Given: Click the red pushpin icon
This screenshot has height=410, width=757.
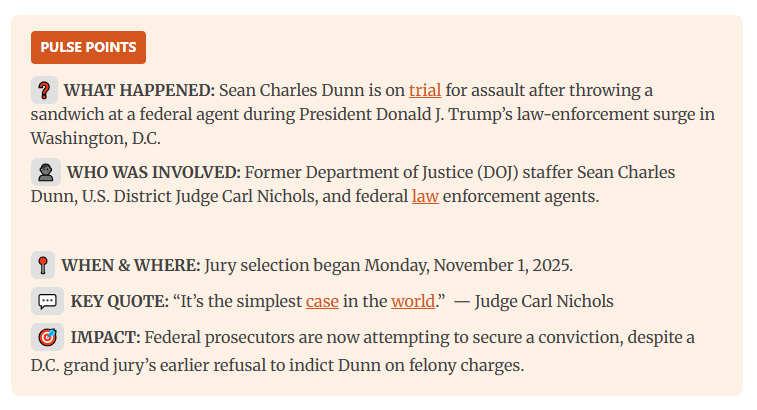Looking at the screenshot, I should [x=43, y=265].
